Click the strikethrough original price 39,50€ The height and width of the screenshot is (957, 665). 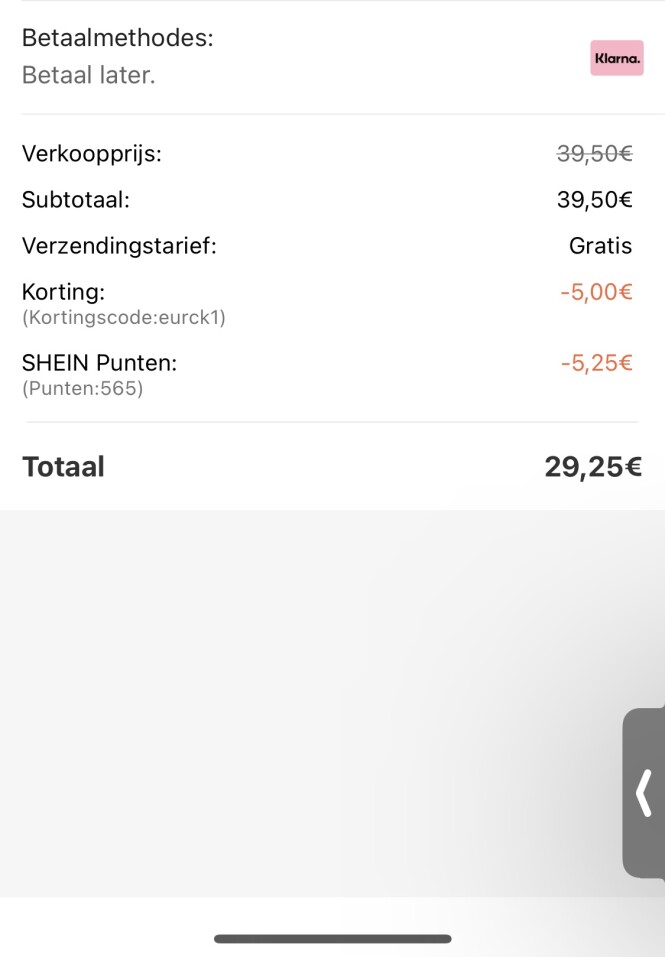[594, 154]
